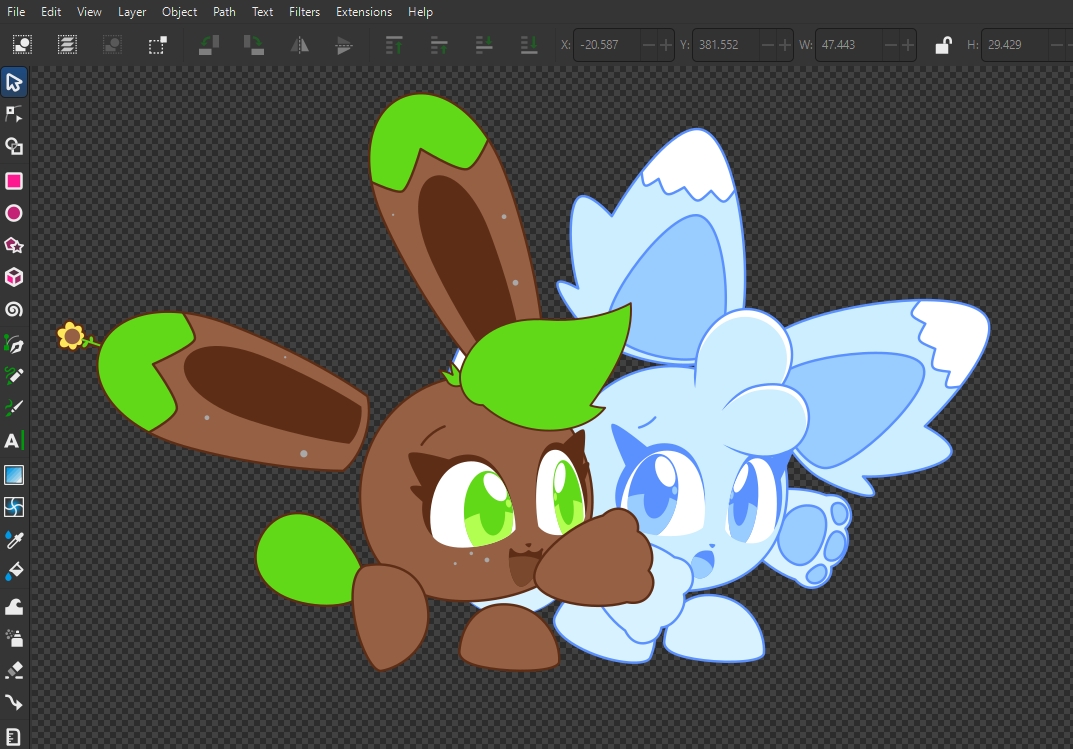This screenshot has height=749, width=1073.
Task: Toggle rubberband touch selection mode
Action: [x=157, y=45]
